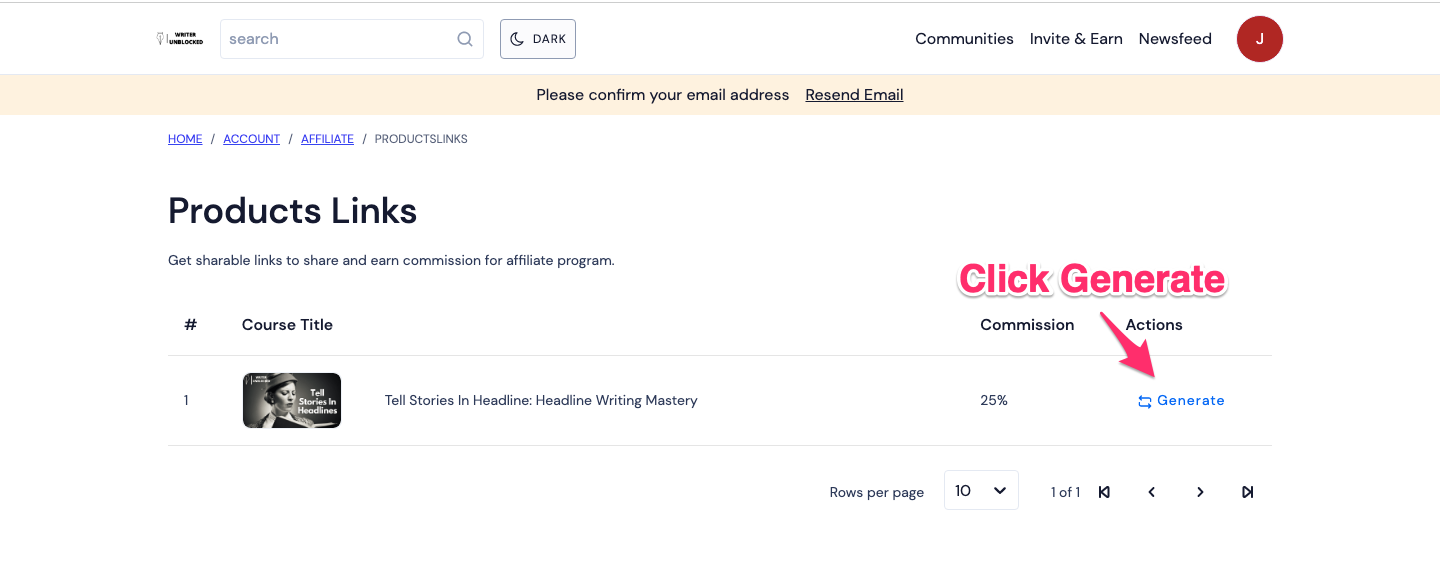Open the rows per page dropdown
Image resolution: width=1440 pixels, height=561 pixels.
(981, 490)
